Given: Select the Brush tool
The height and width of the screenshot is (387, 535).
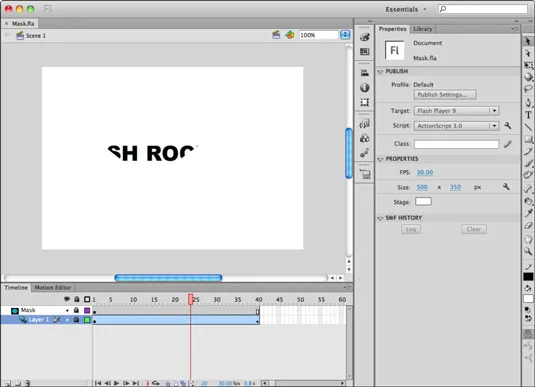Looking at the screenshot, I should point(528,163).
